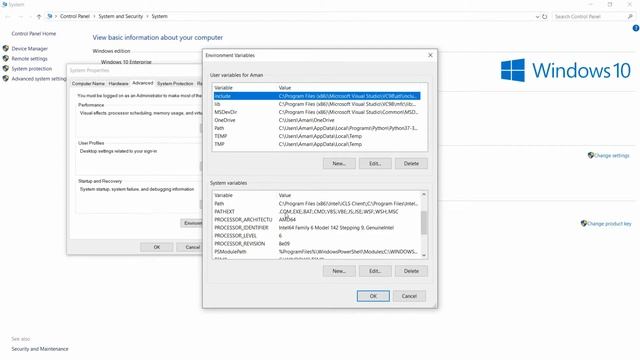The image size is (640, 360).
Task: Click Delete under User variables
Action: coord(411,163)
